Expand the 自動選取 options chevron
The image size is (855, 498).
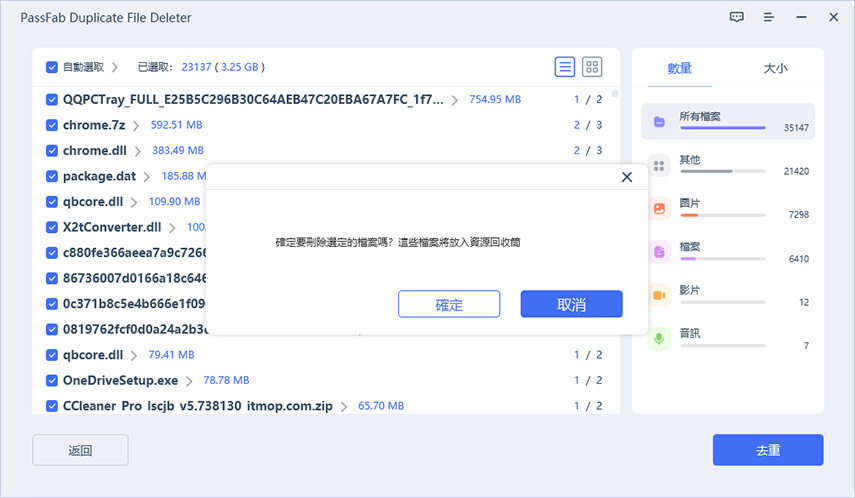pyautogui.click(x=115, y=67)
